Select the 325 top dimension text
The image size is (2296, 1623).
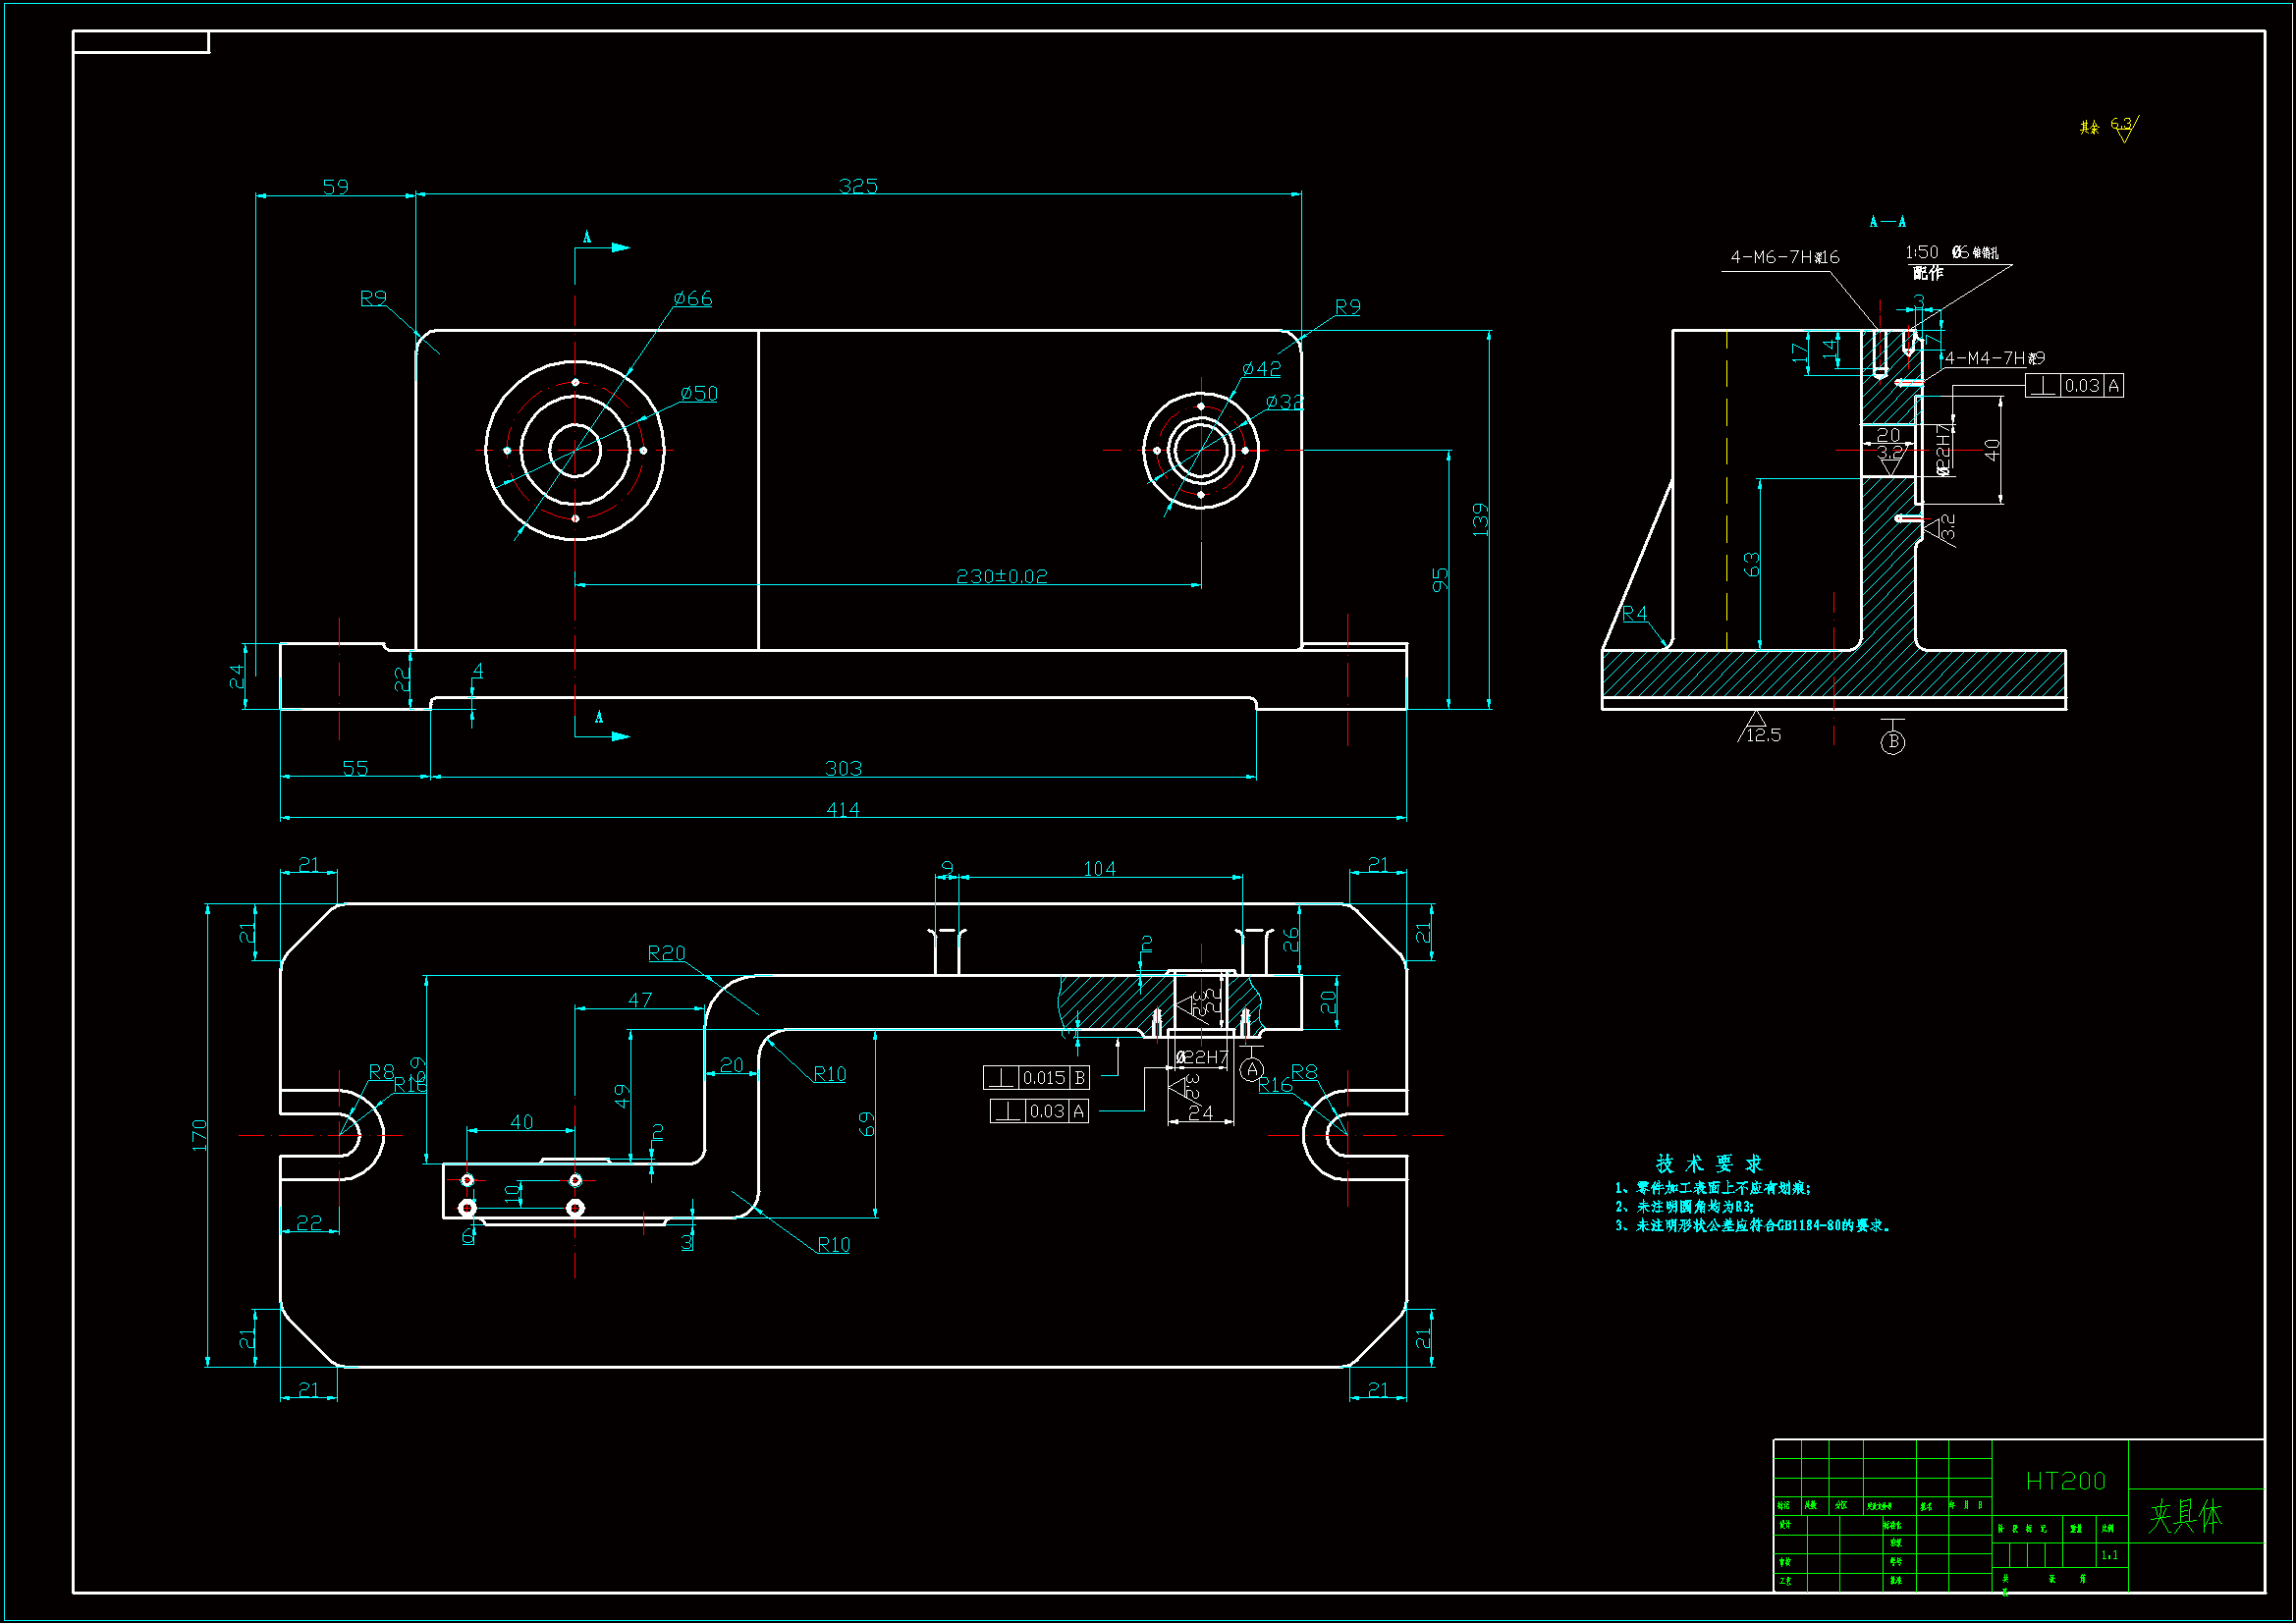coord(858,186)
